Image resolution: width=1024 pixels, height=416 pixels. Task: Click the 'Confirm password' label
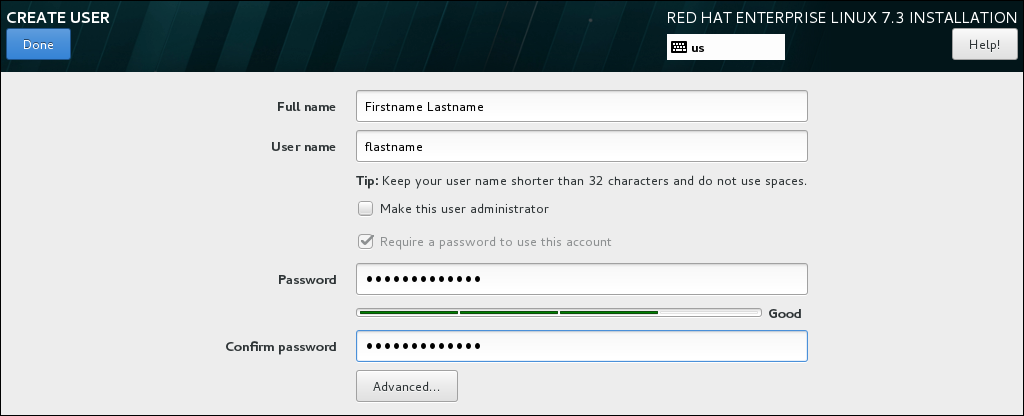[281, 347]
